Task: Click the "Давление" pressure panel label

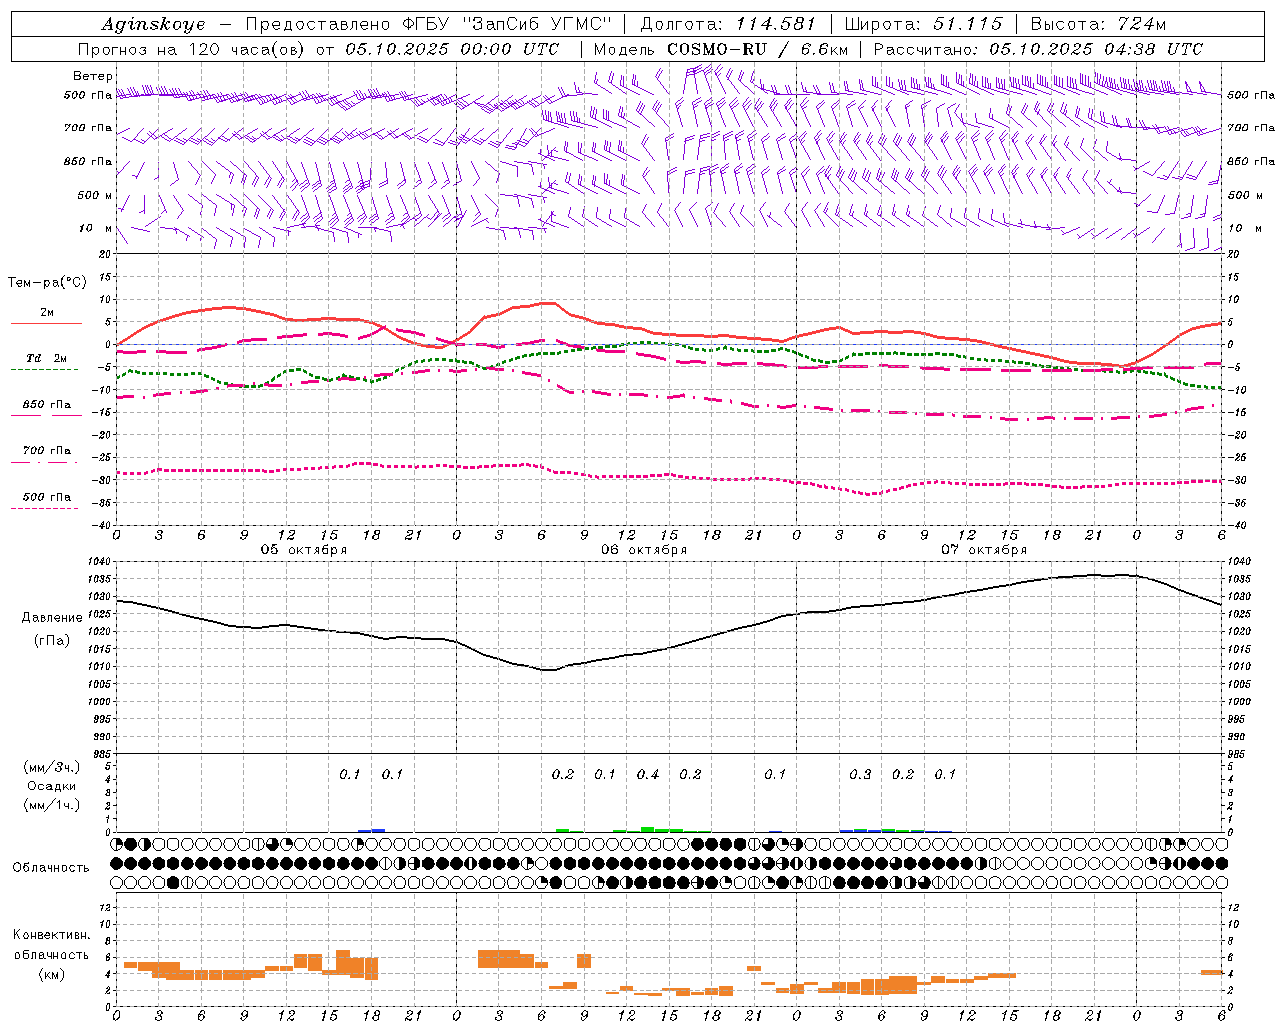Action: point(52,618)
